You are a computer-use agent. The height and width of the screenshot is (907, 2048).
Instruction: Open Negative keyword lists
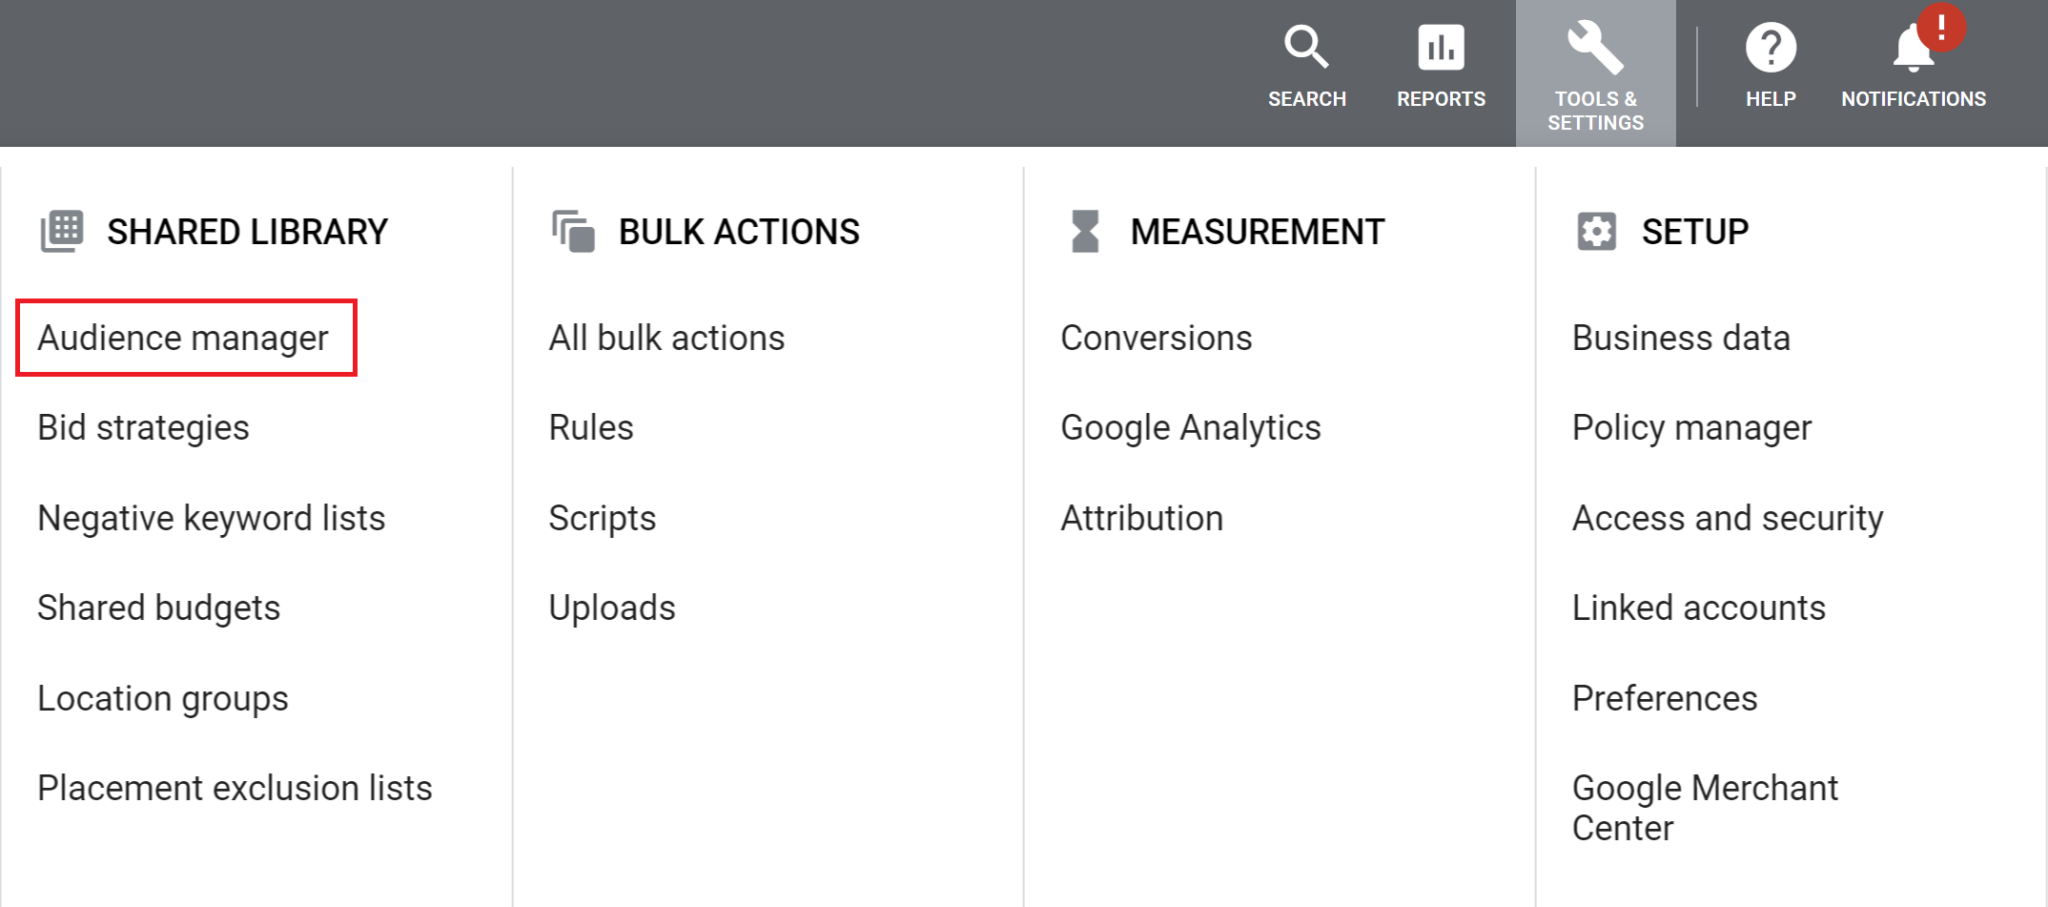(210, 517)
